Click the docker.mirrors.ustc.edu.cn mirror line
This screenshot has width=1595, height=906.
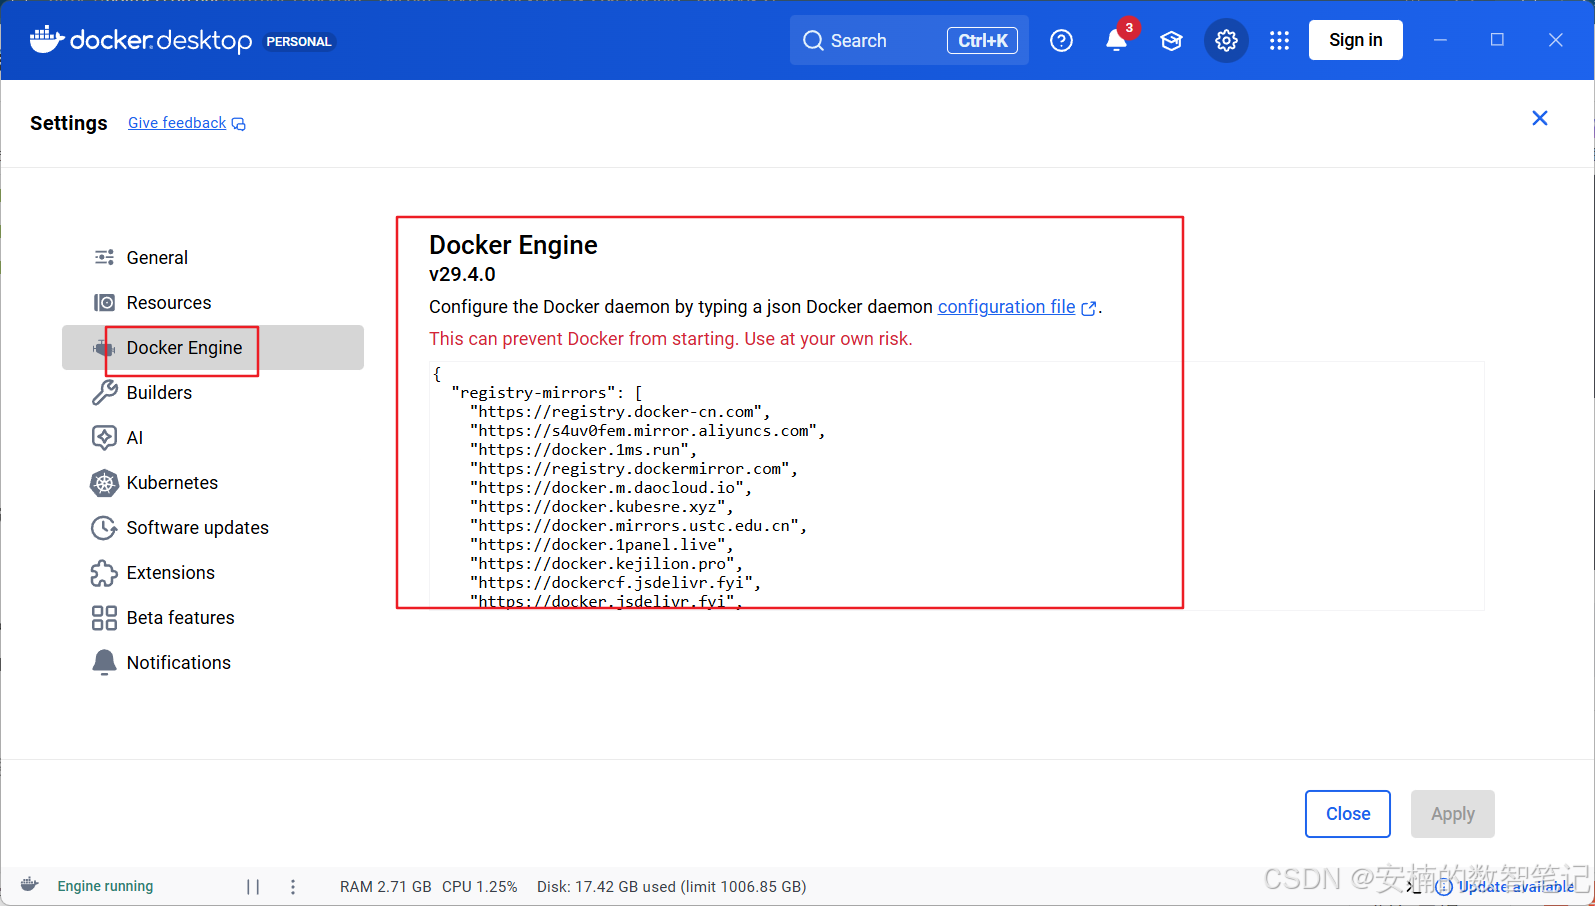pos(639,526)
